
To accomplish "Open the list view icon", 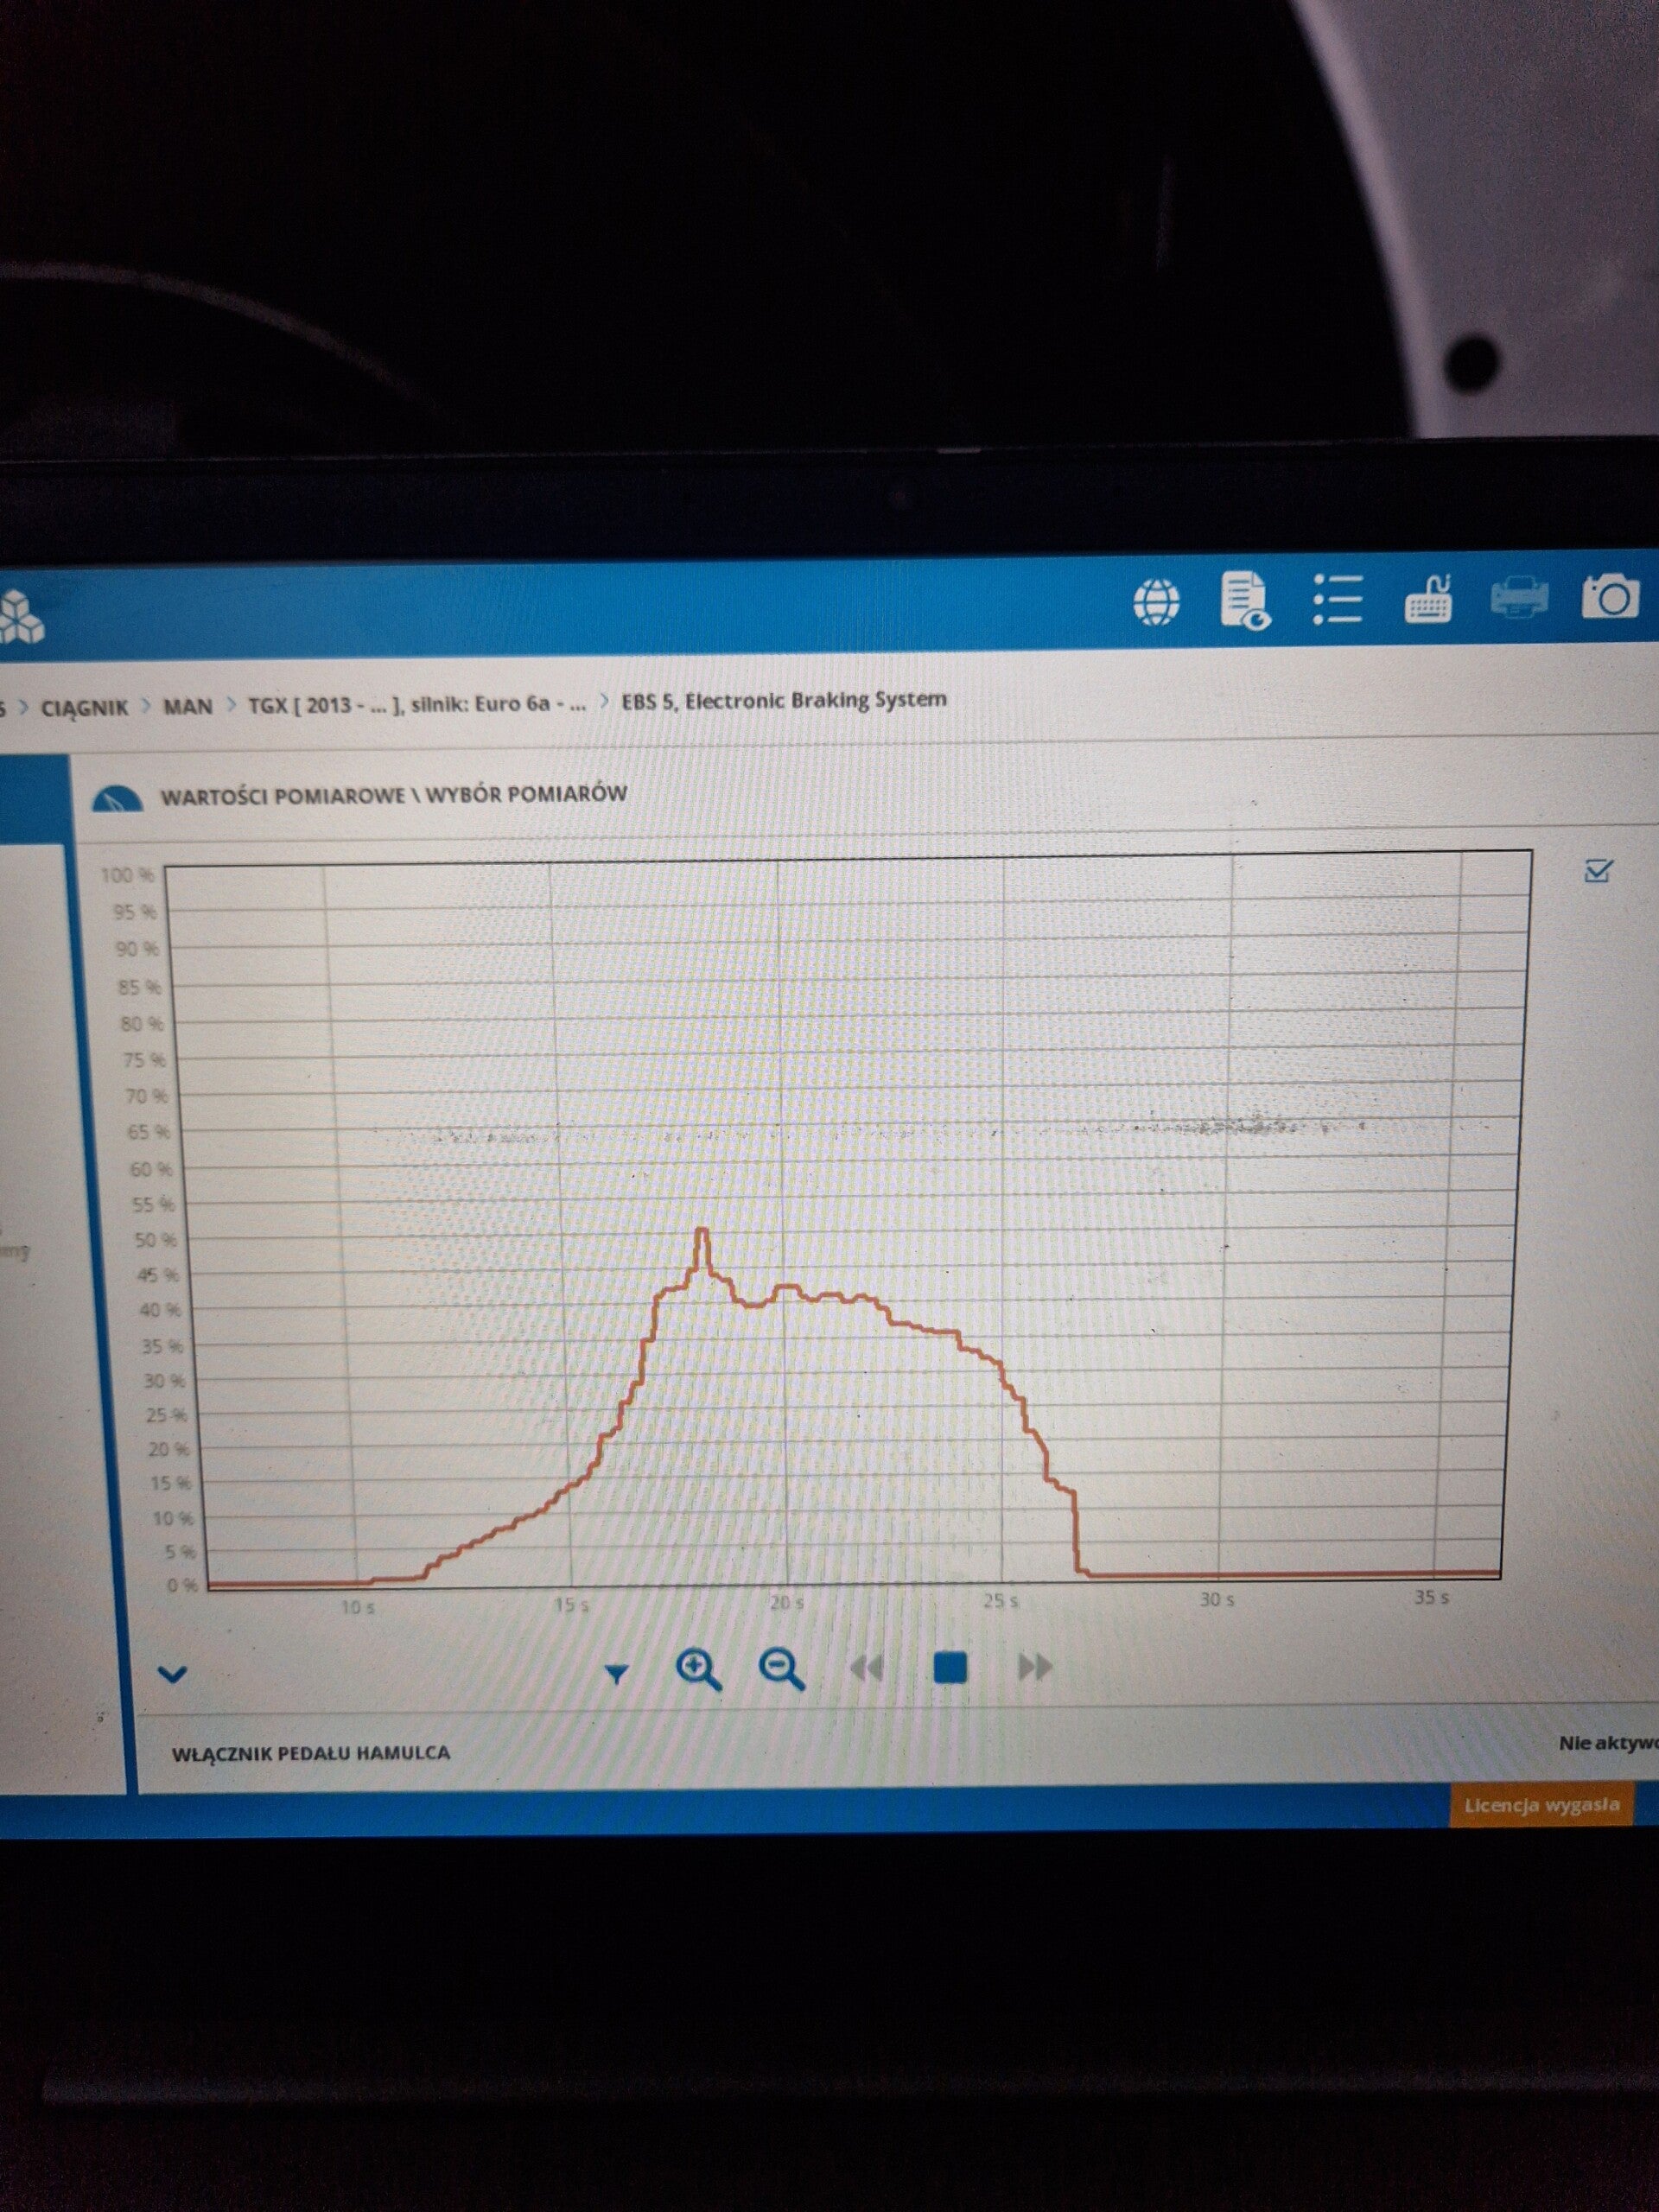I will click(1338, 600).
